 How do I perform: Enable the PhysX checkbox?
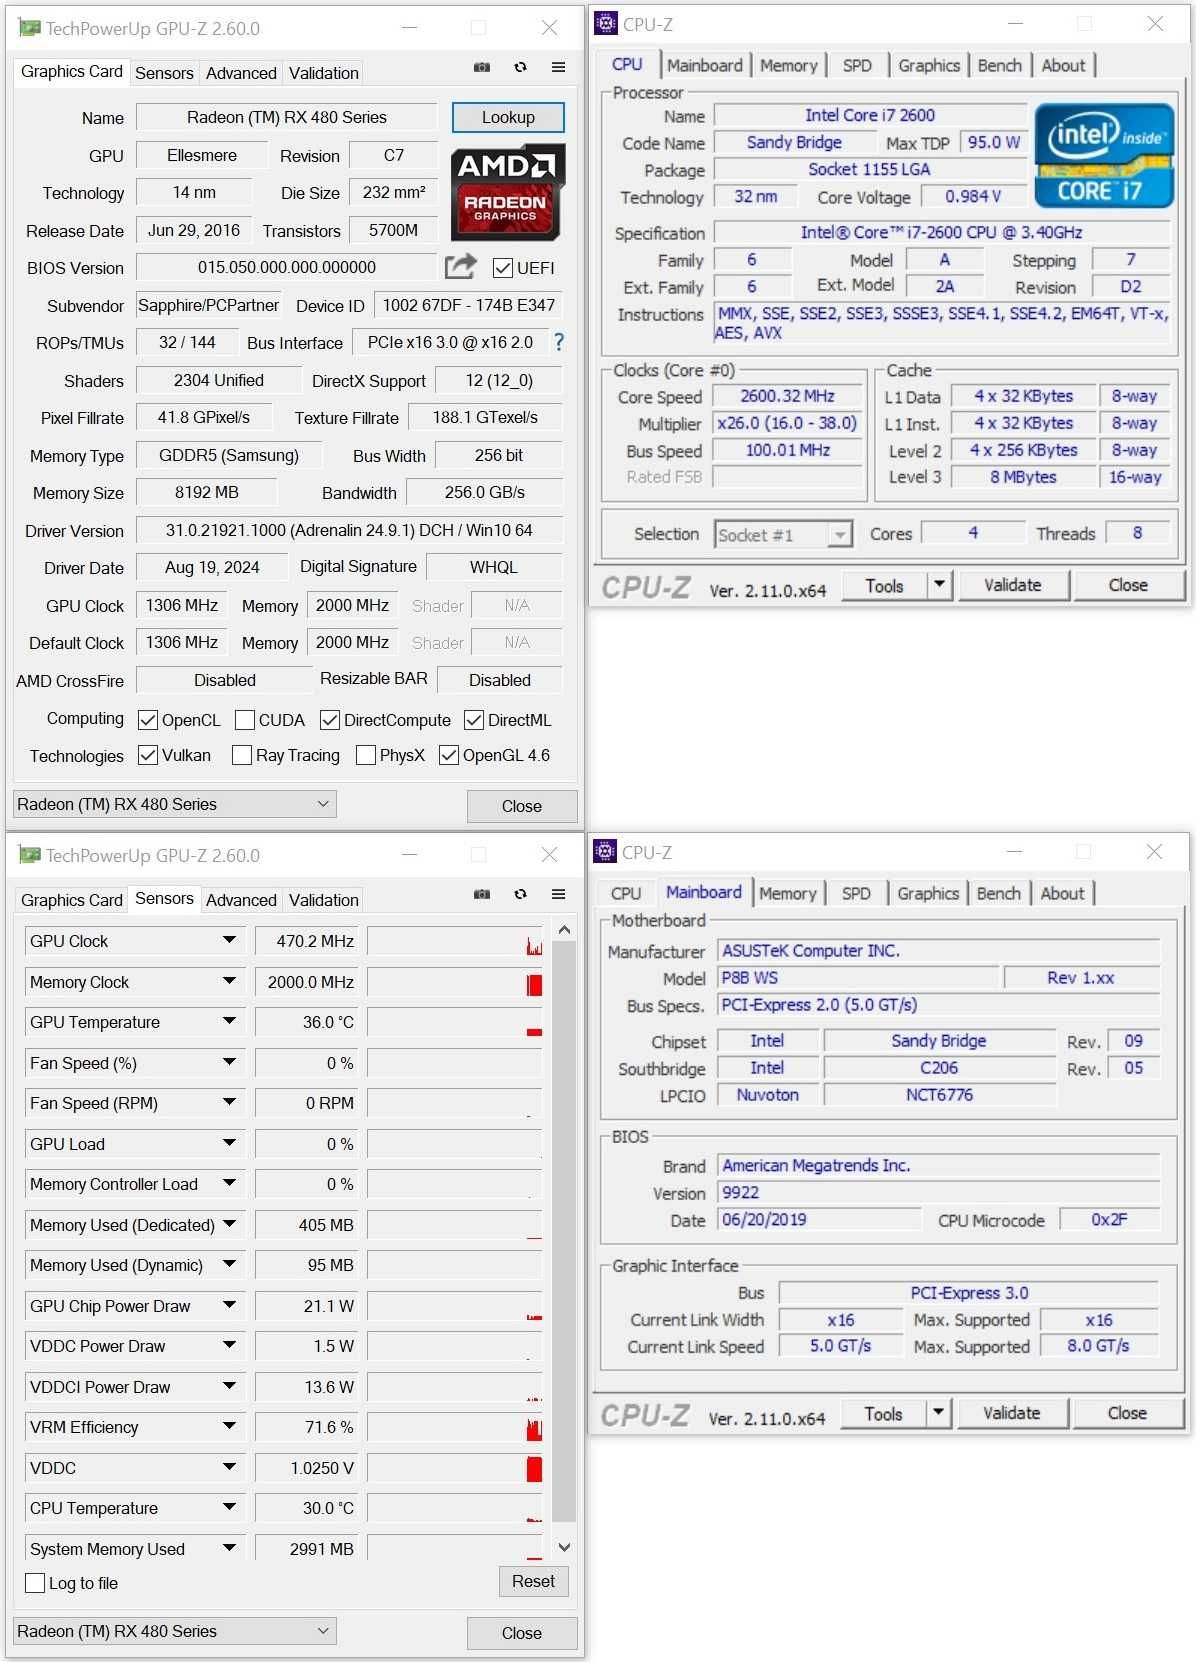tap(366, 755)
